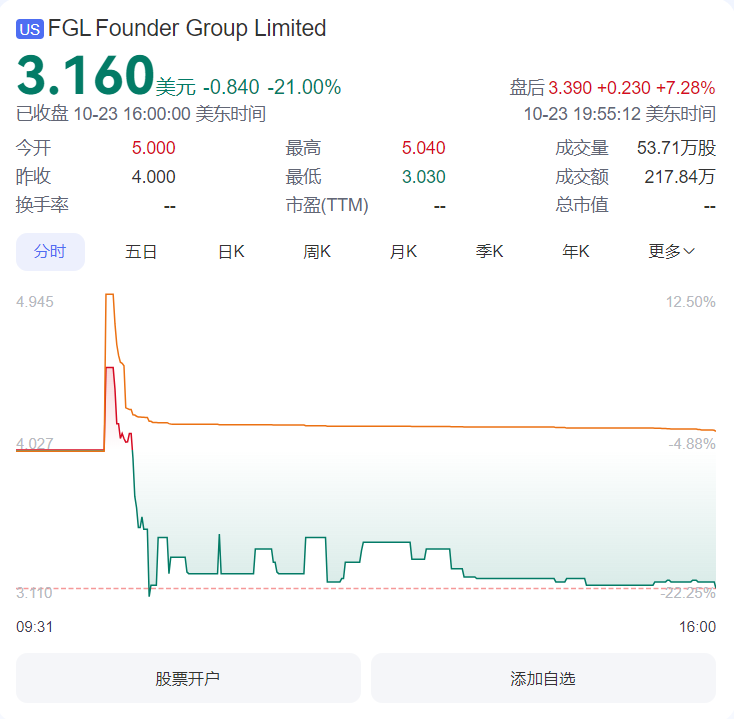Screen dimensions: 734x719
Task: View the 年K chart tab
Action: (576, 252)
